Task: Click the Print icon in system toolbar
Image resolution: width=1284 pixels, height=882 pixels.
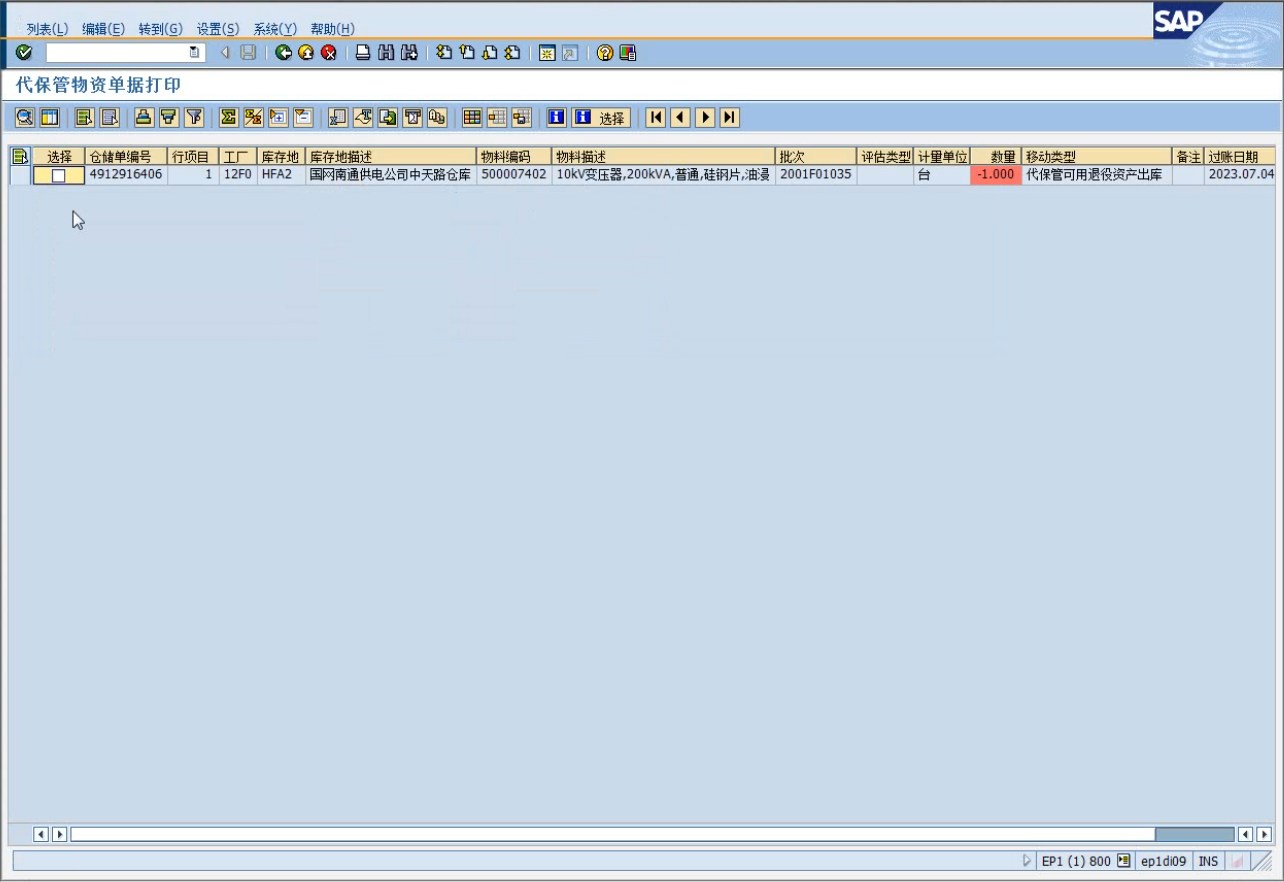Action: 363,53
